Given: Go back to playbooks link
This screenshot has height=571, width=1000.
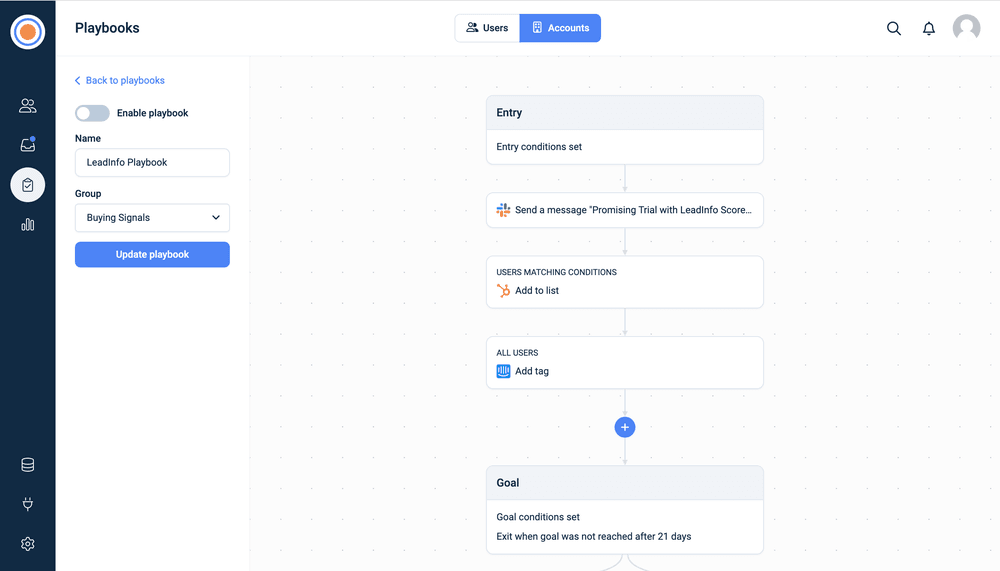Looking at the screenshot, I should pyautogui.click(x=120, y=80).
